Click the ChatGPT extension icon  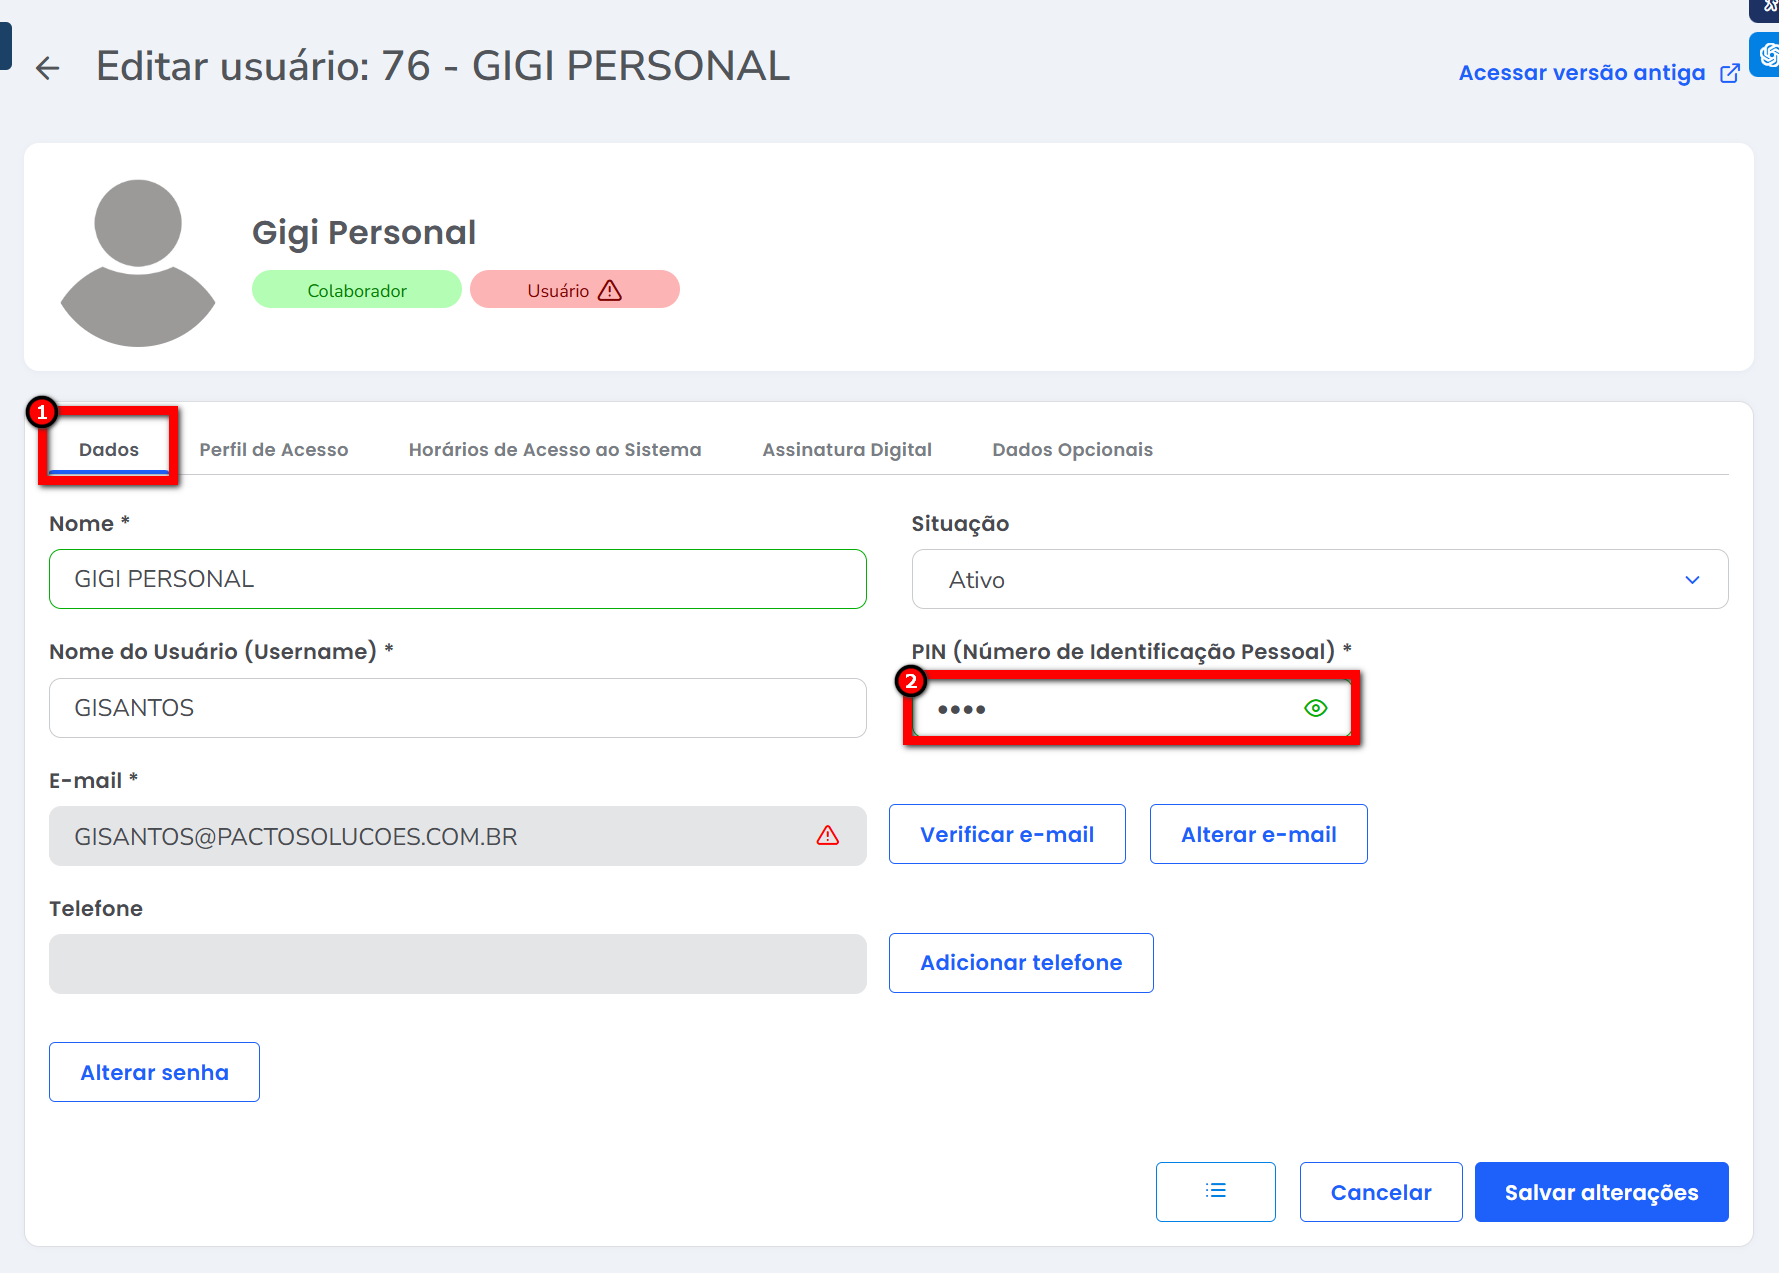pyautogui.click(x=1767, y=54)
